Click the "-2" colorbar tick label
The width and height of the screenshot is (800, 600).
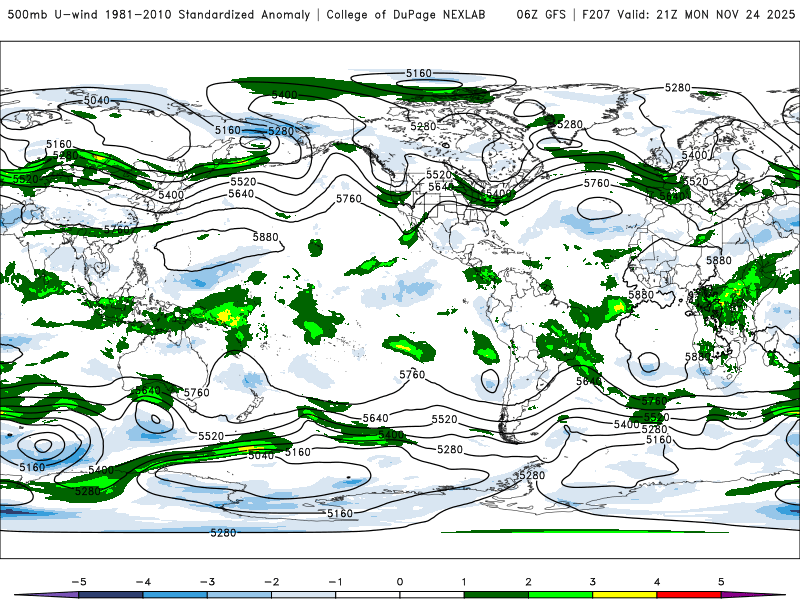pyautogui.click(x=271, y=582)
